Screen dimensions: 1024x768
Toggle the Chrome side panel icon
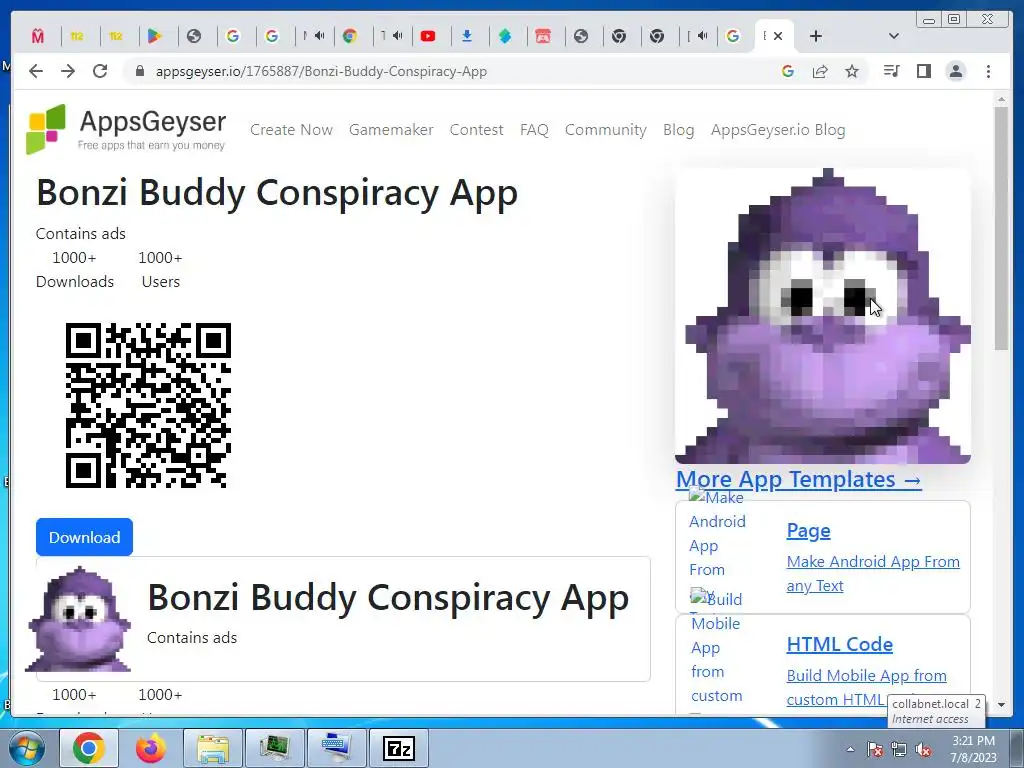(x=923, y=71)
